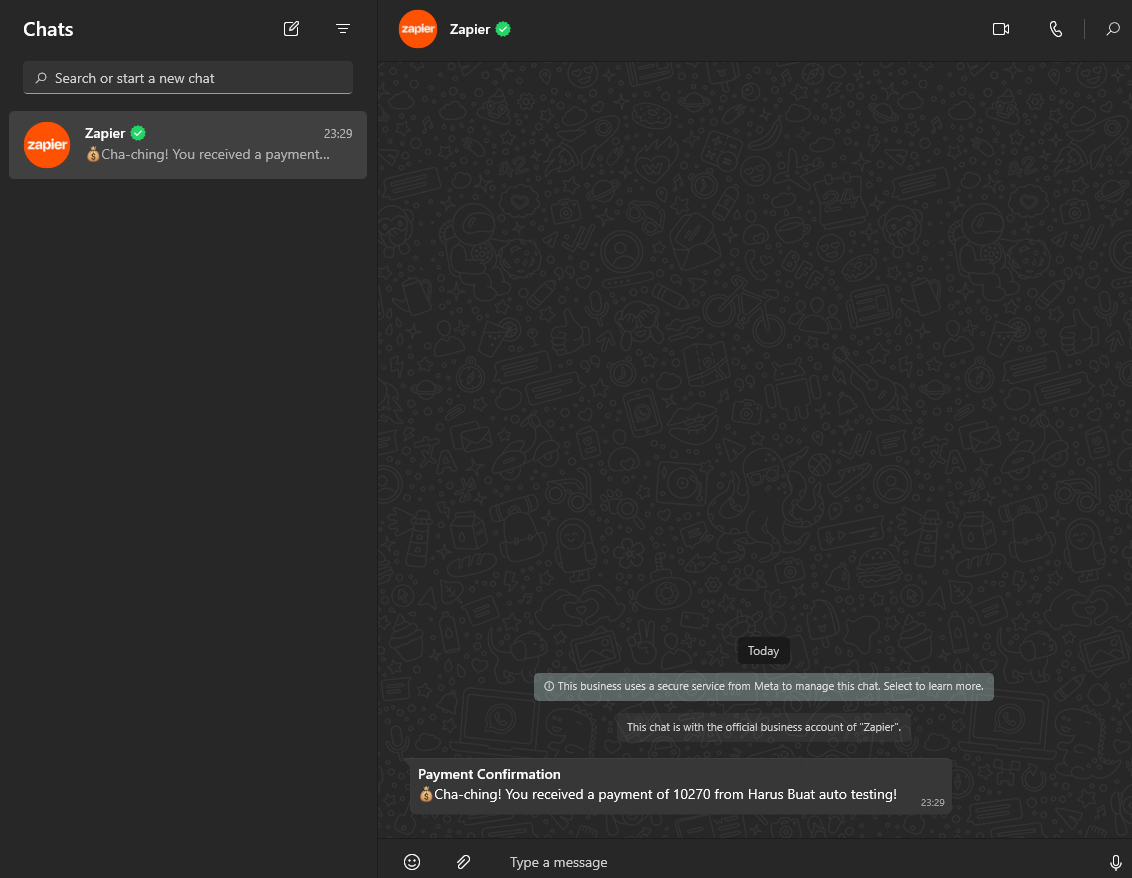Open the secure service from Meta notice
This screenshot has width=1132, height=878.
[764, 687]
